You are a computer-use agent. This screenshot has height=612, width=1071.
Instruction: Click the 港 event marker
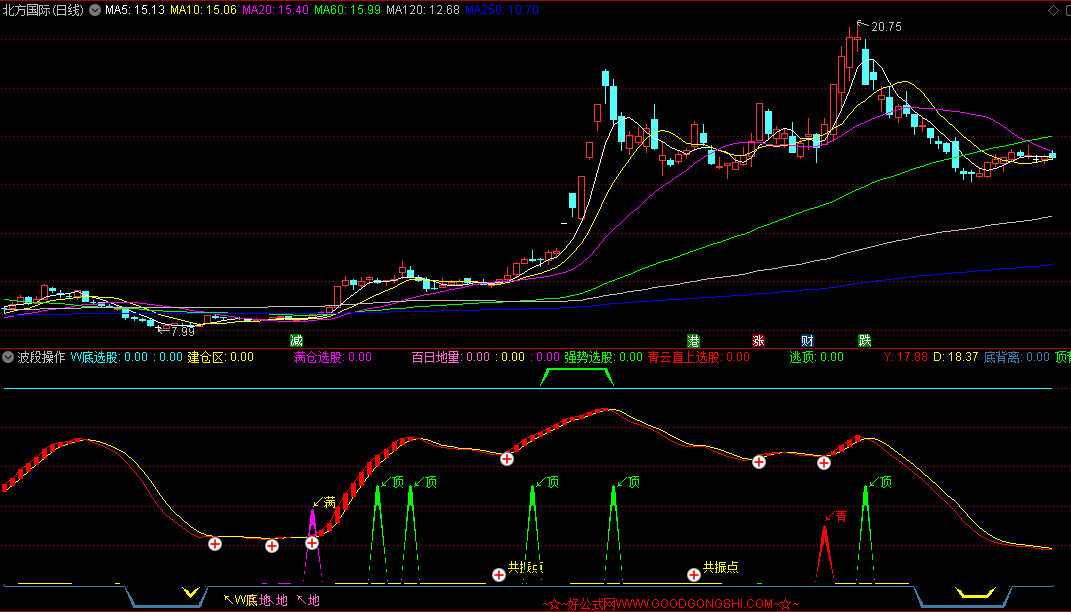coord(693,340)
